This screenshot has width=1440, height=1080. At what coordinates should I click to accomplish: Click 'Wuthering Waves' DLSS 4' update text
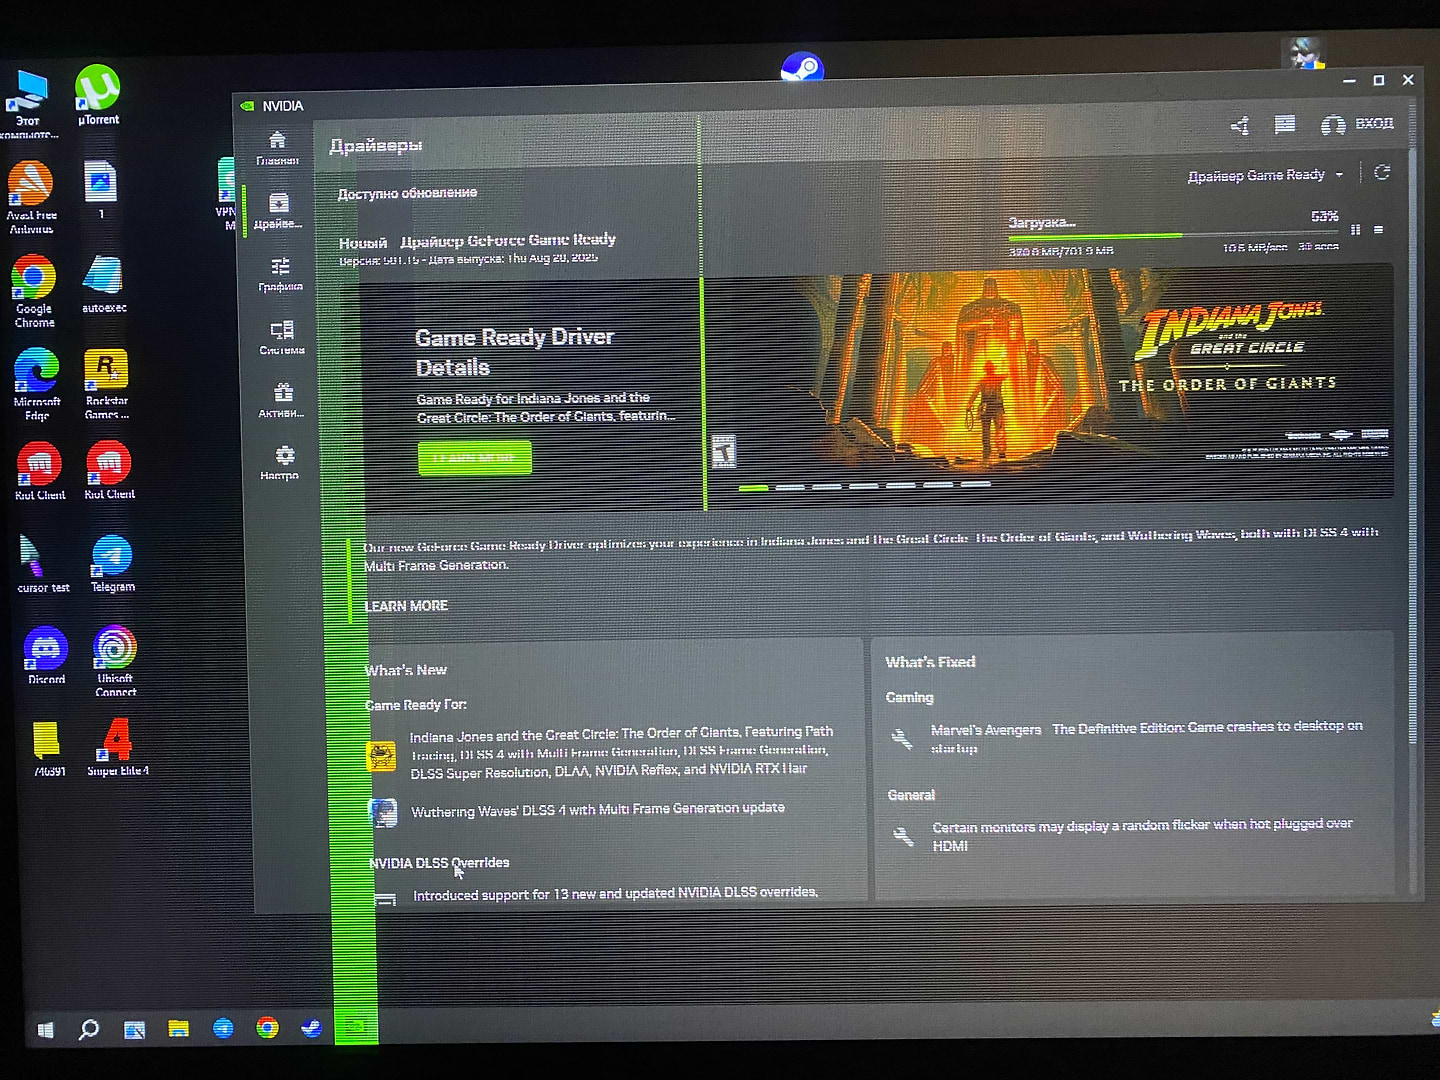(598, 809)
